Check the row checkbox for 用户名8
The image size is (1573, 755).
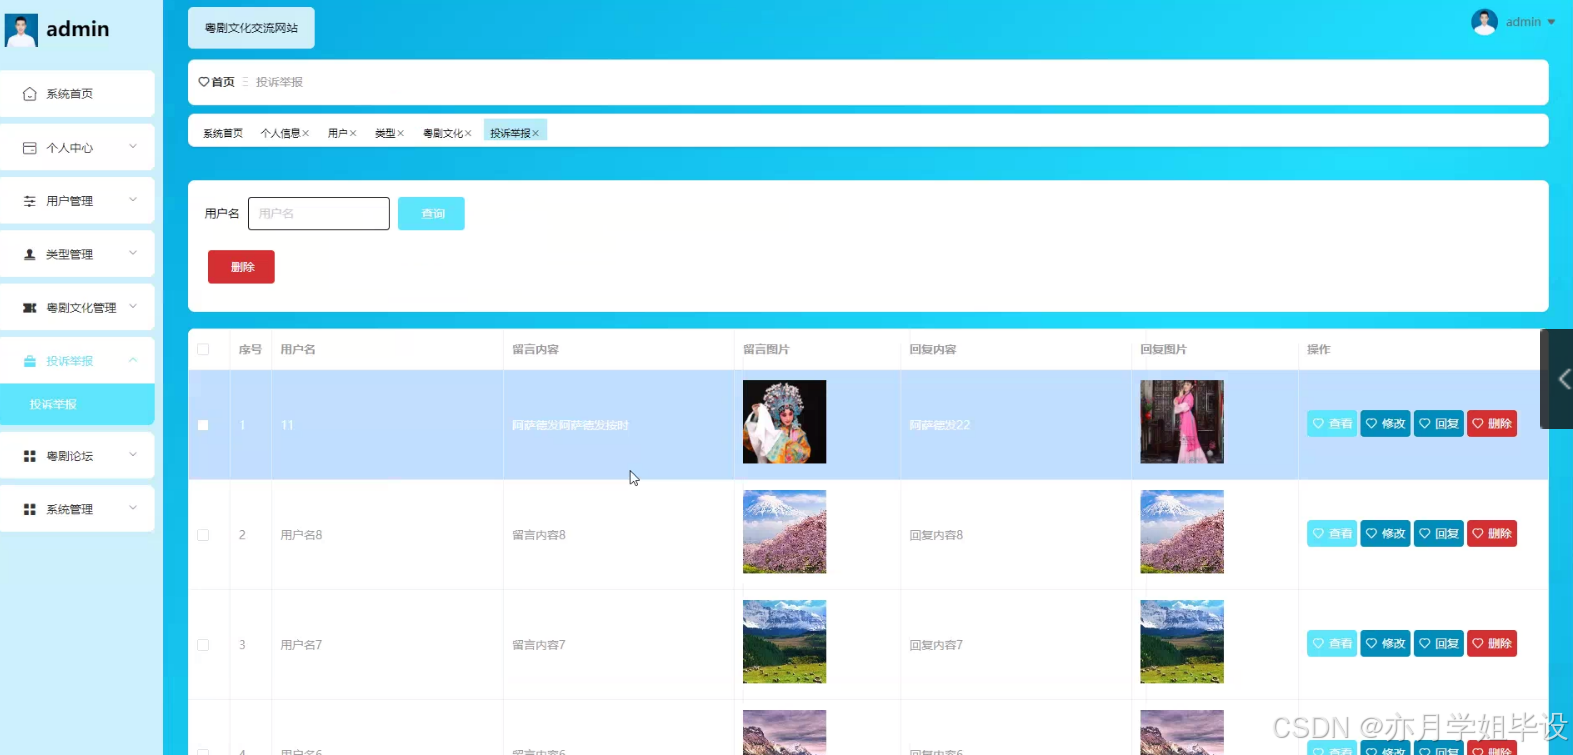[203, 535]
